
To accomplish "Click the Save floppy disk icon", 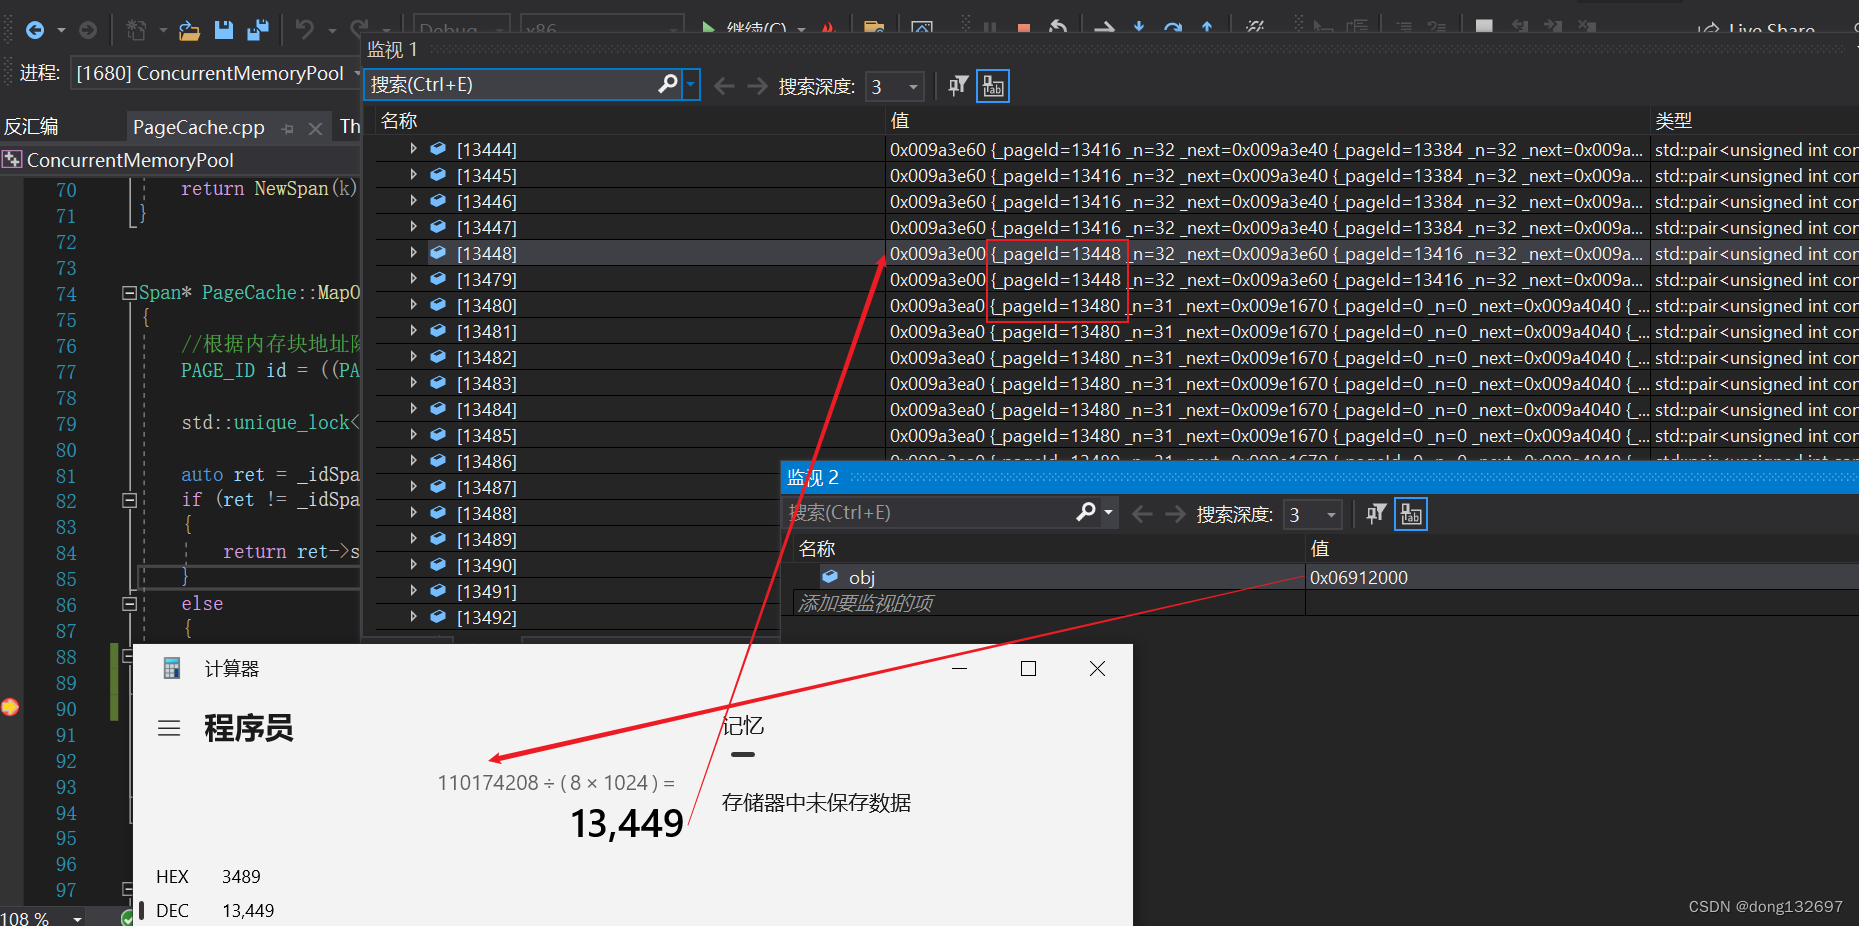I will point(224,30).
